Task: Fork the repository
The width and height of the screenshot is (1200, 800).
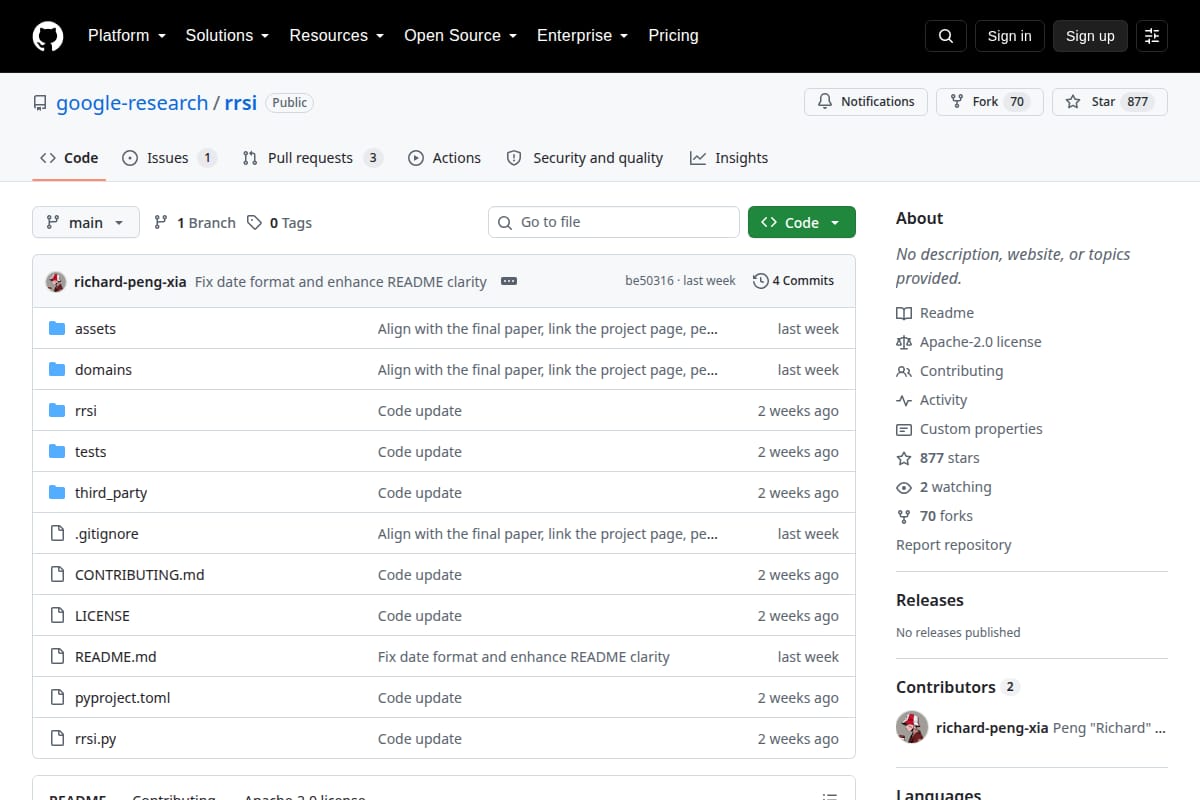Action: point(990,102)
